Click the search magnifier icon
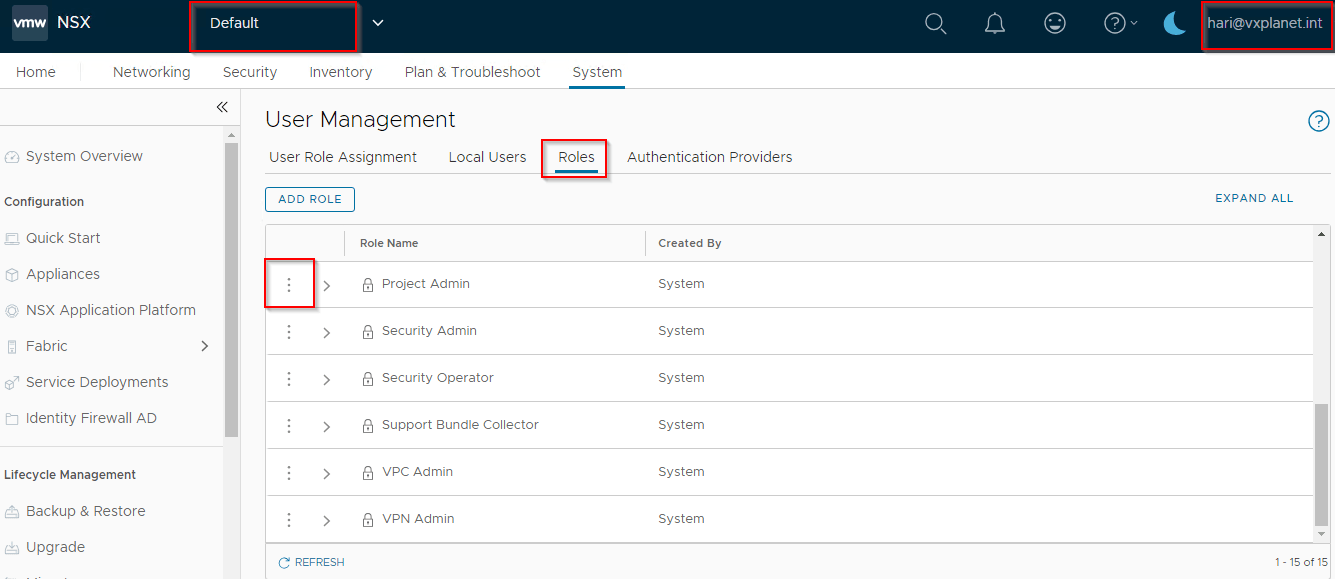The image size is (1335, 579). click(935, 24)
